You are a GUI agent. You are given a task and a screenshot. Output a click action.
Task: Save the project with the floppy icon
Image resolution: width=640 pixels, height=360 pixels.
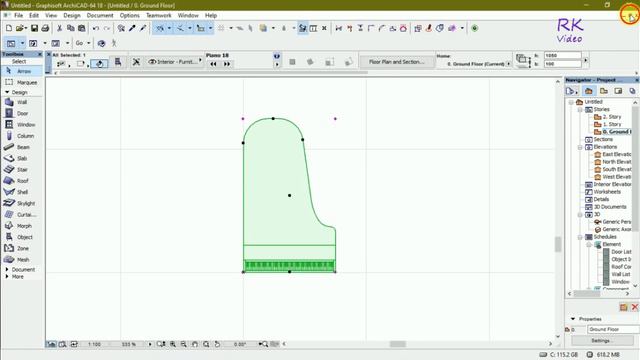[x=34, y=28]
